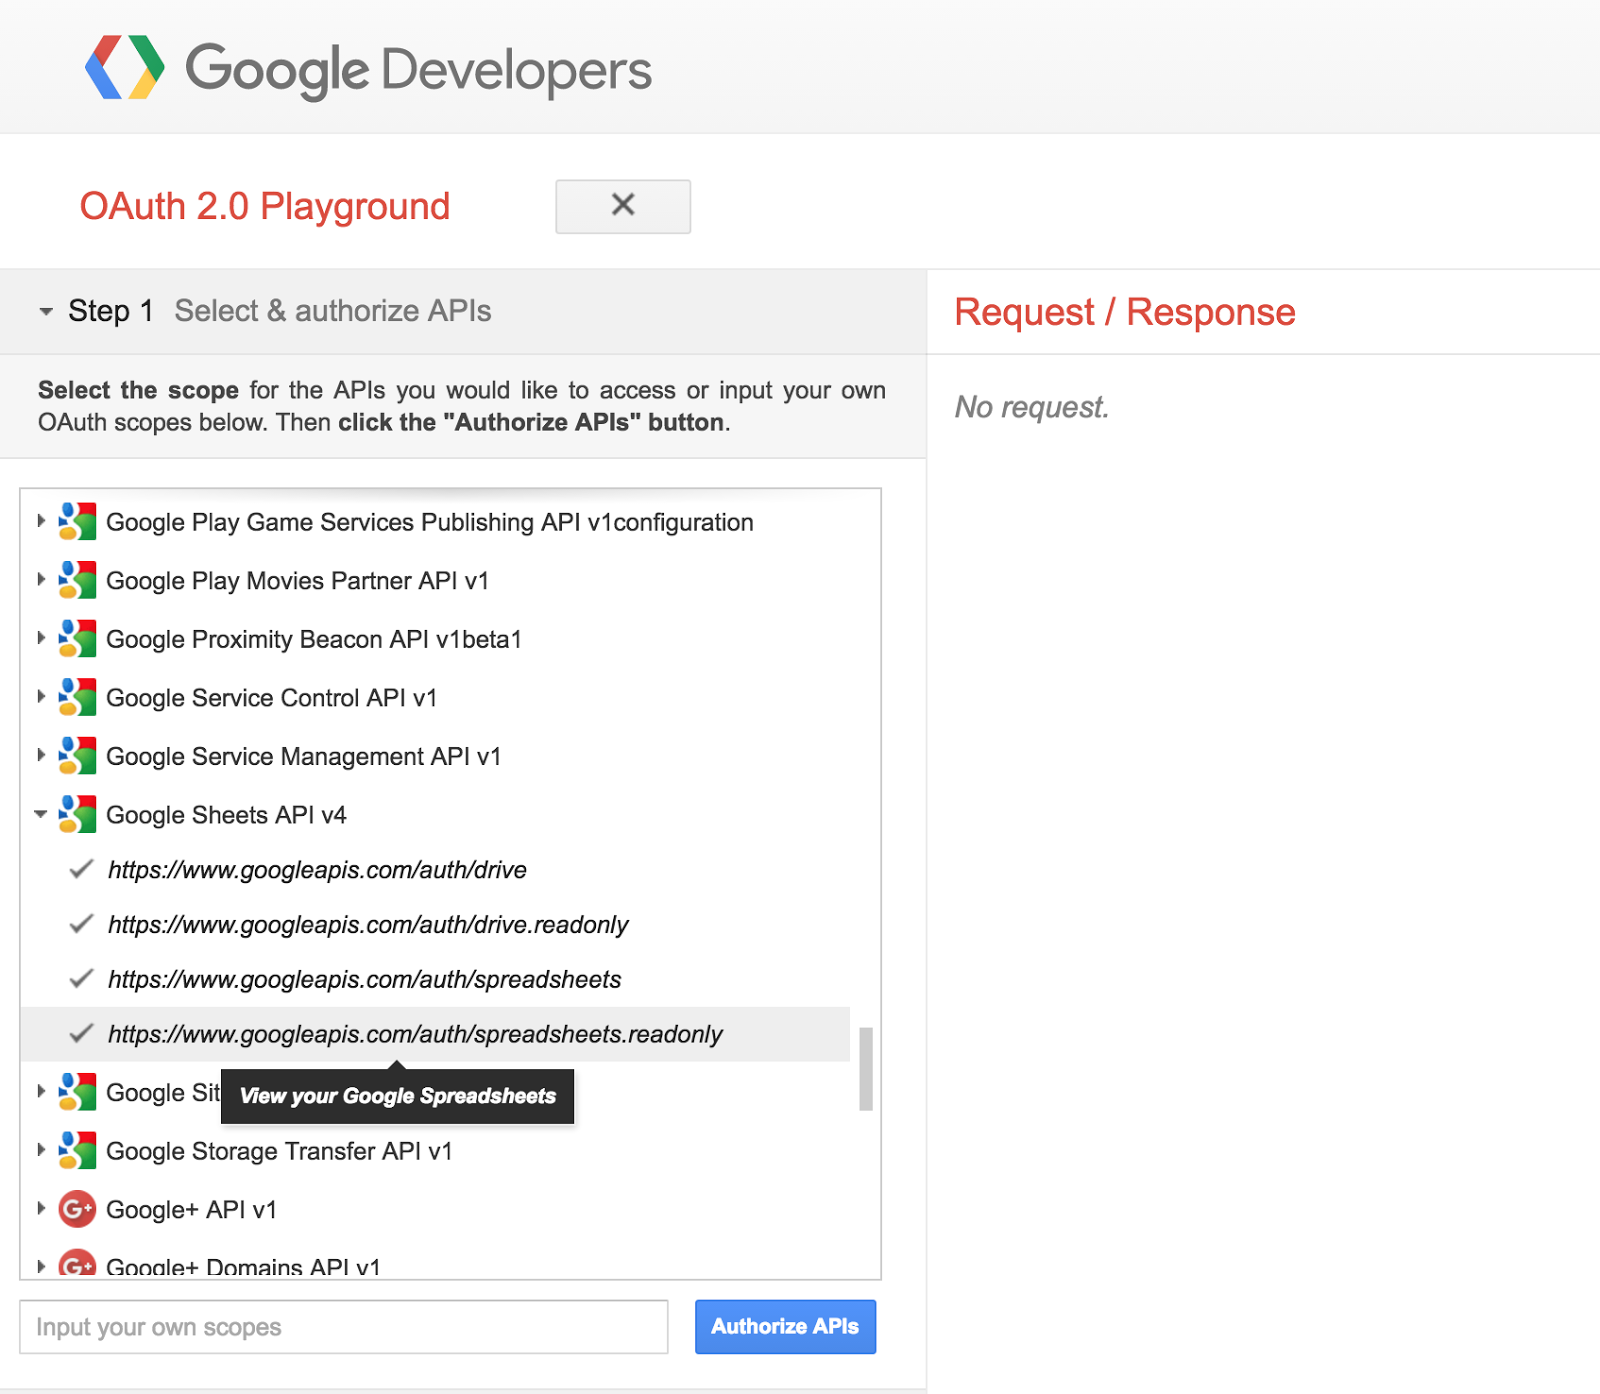Click icon of Google Proximity Beacon API
The image size is (1600, 1394).
pos(77,639)
